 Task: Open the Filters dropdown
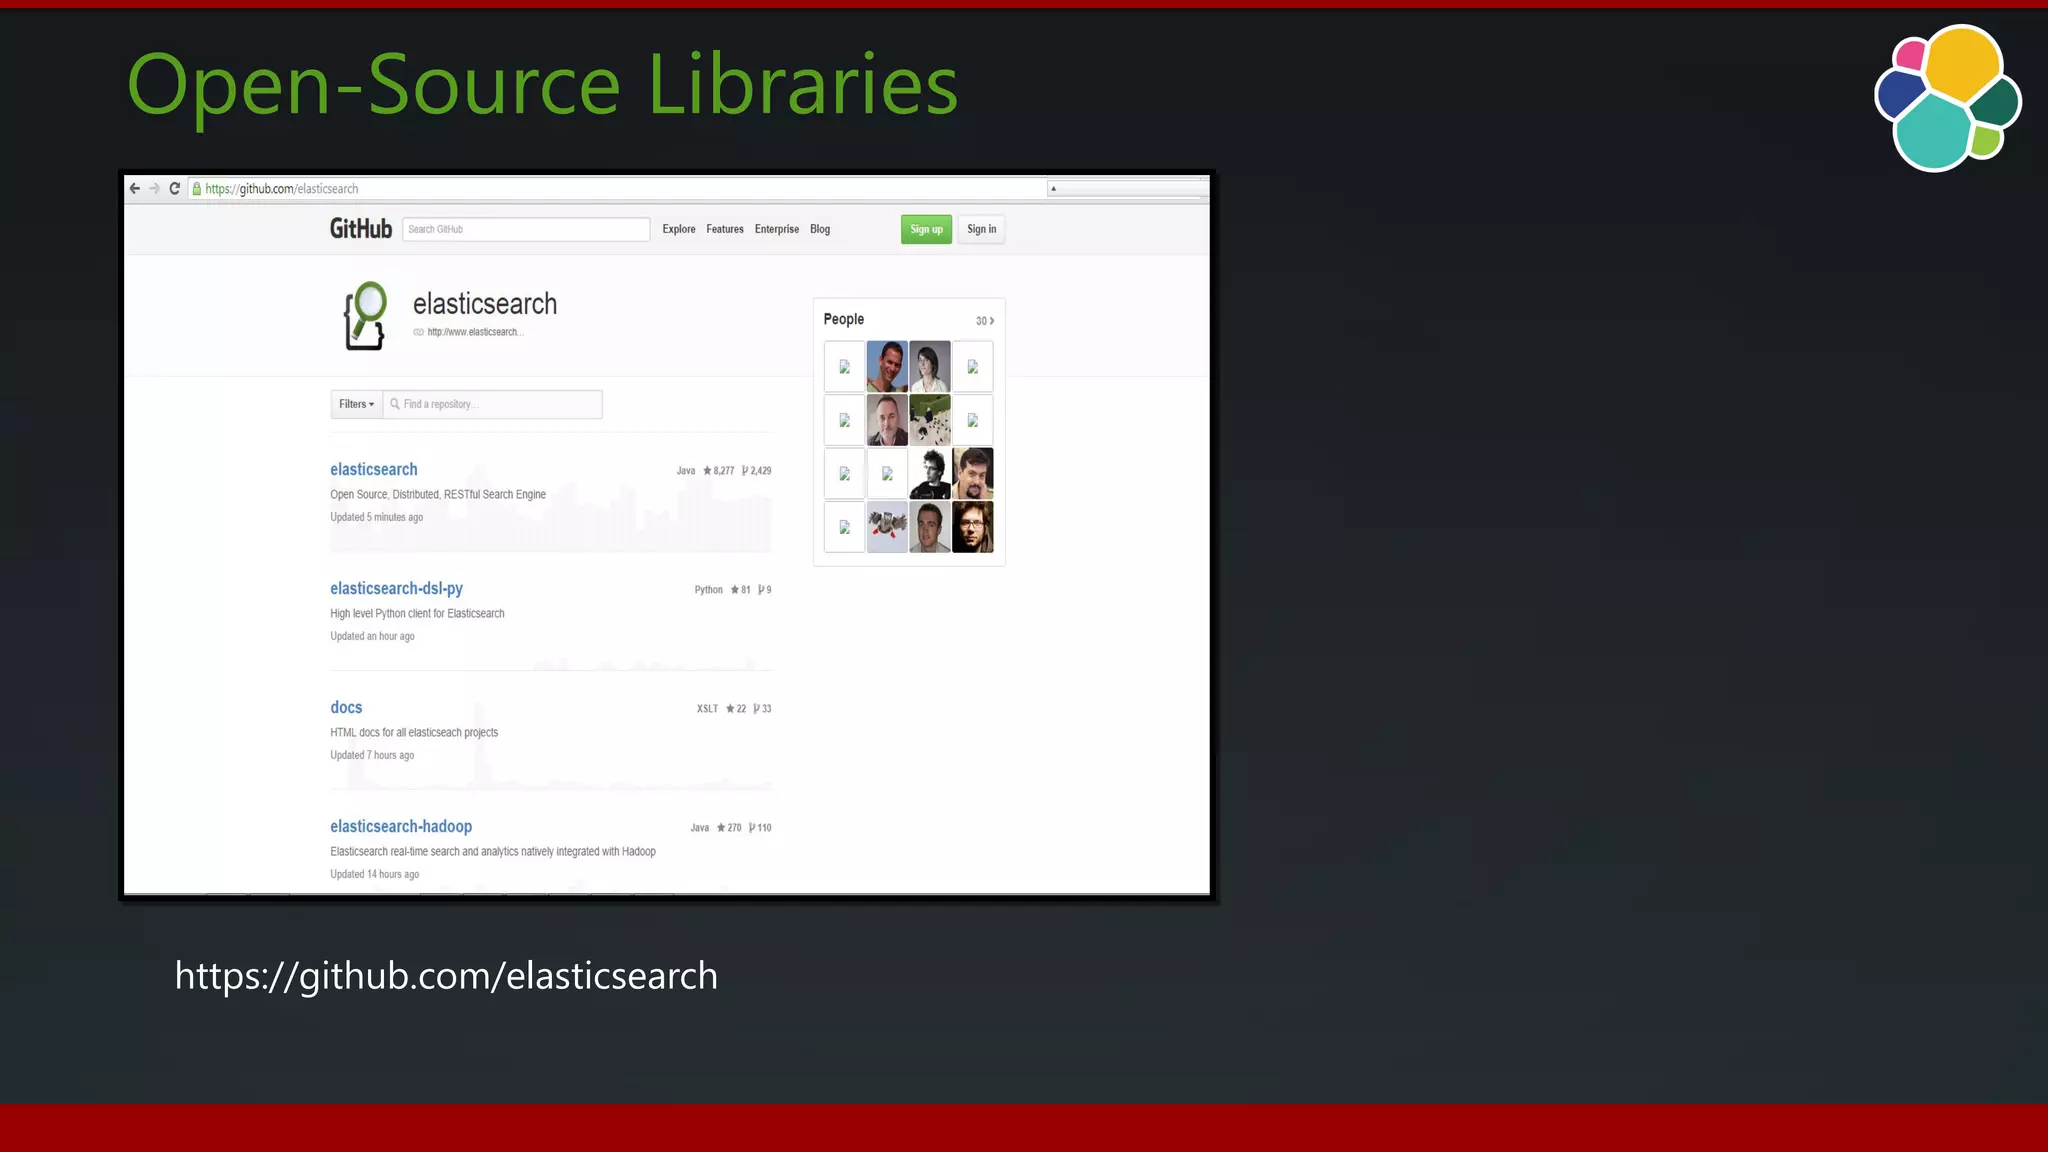pyautogui.click(x=357, y=404)
